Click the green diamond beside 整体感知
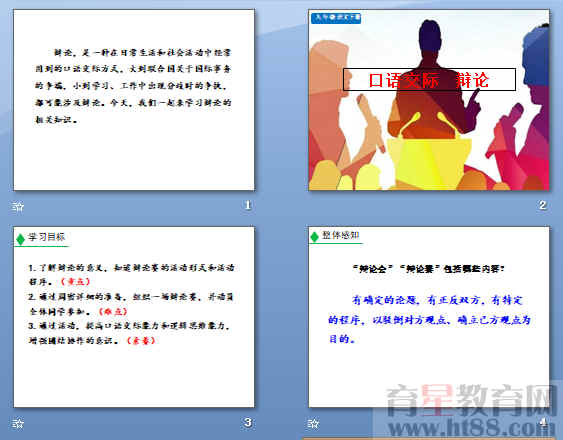 click(315, 237)
